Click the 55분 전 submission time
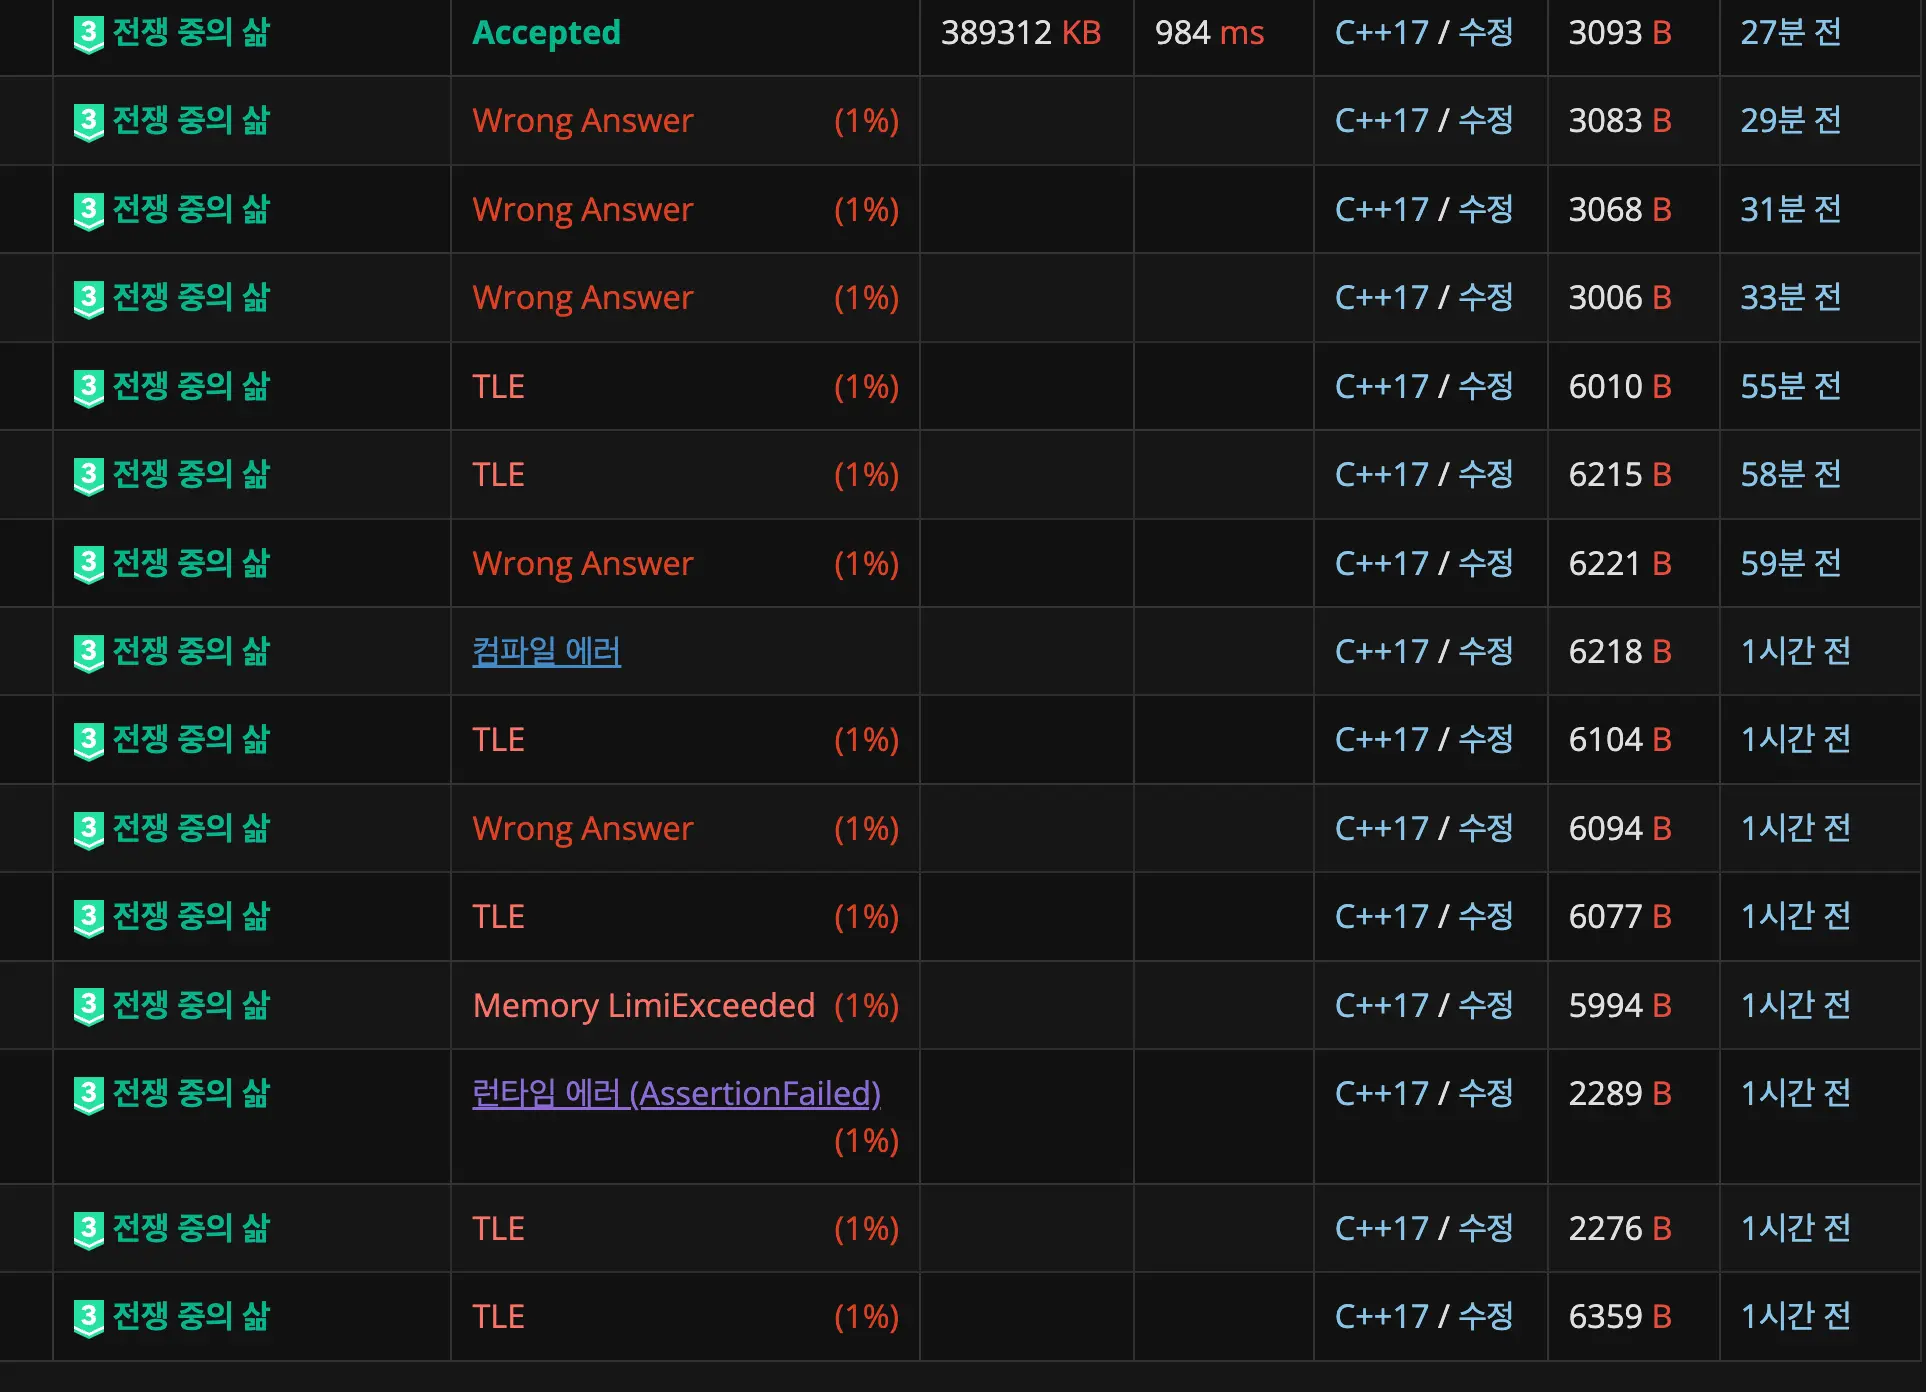 pos(1790,387)
